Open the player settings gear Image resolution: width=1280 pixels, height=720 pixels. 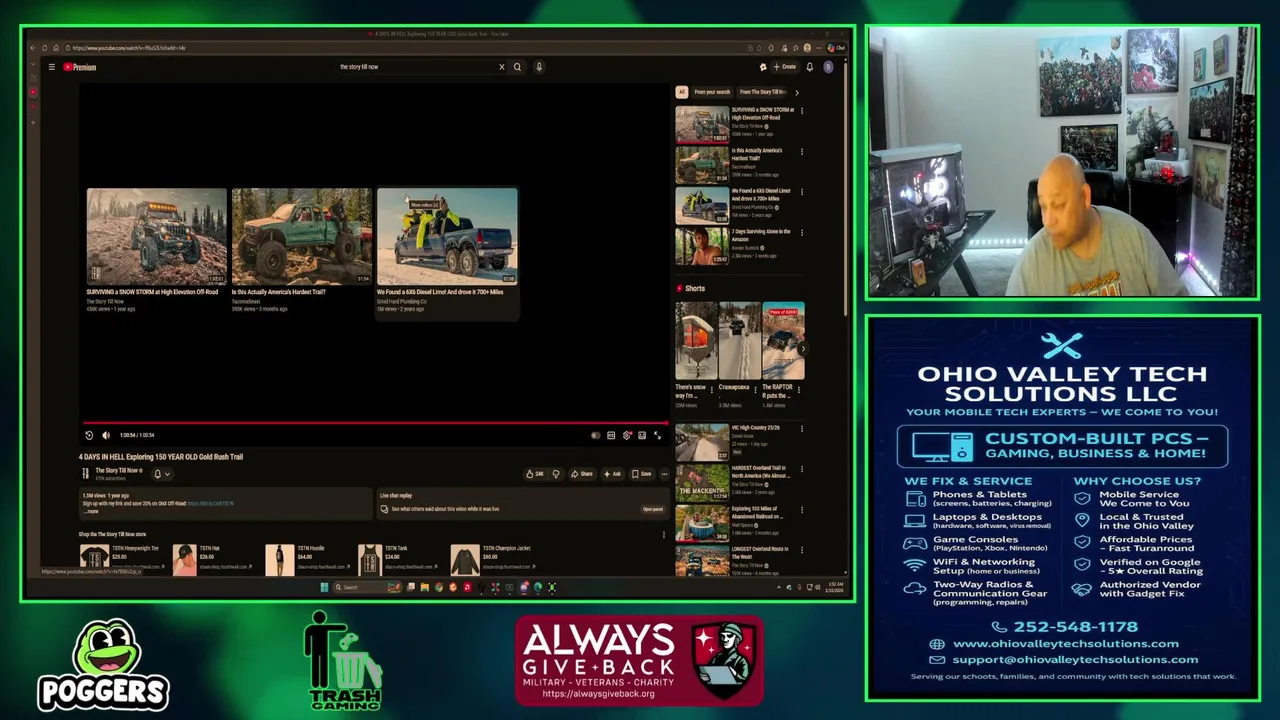[627, 435]
